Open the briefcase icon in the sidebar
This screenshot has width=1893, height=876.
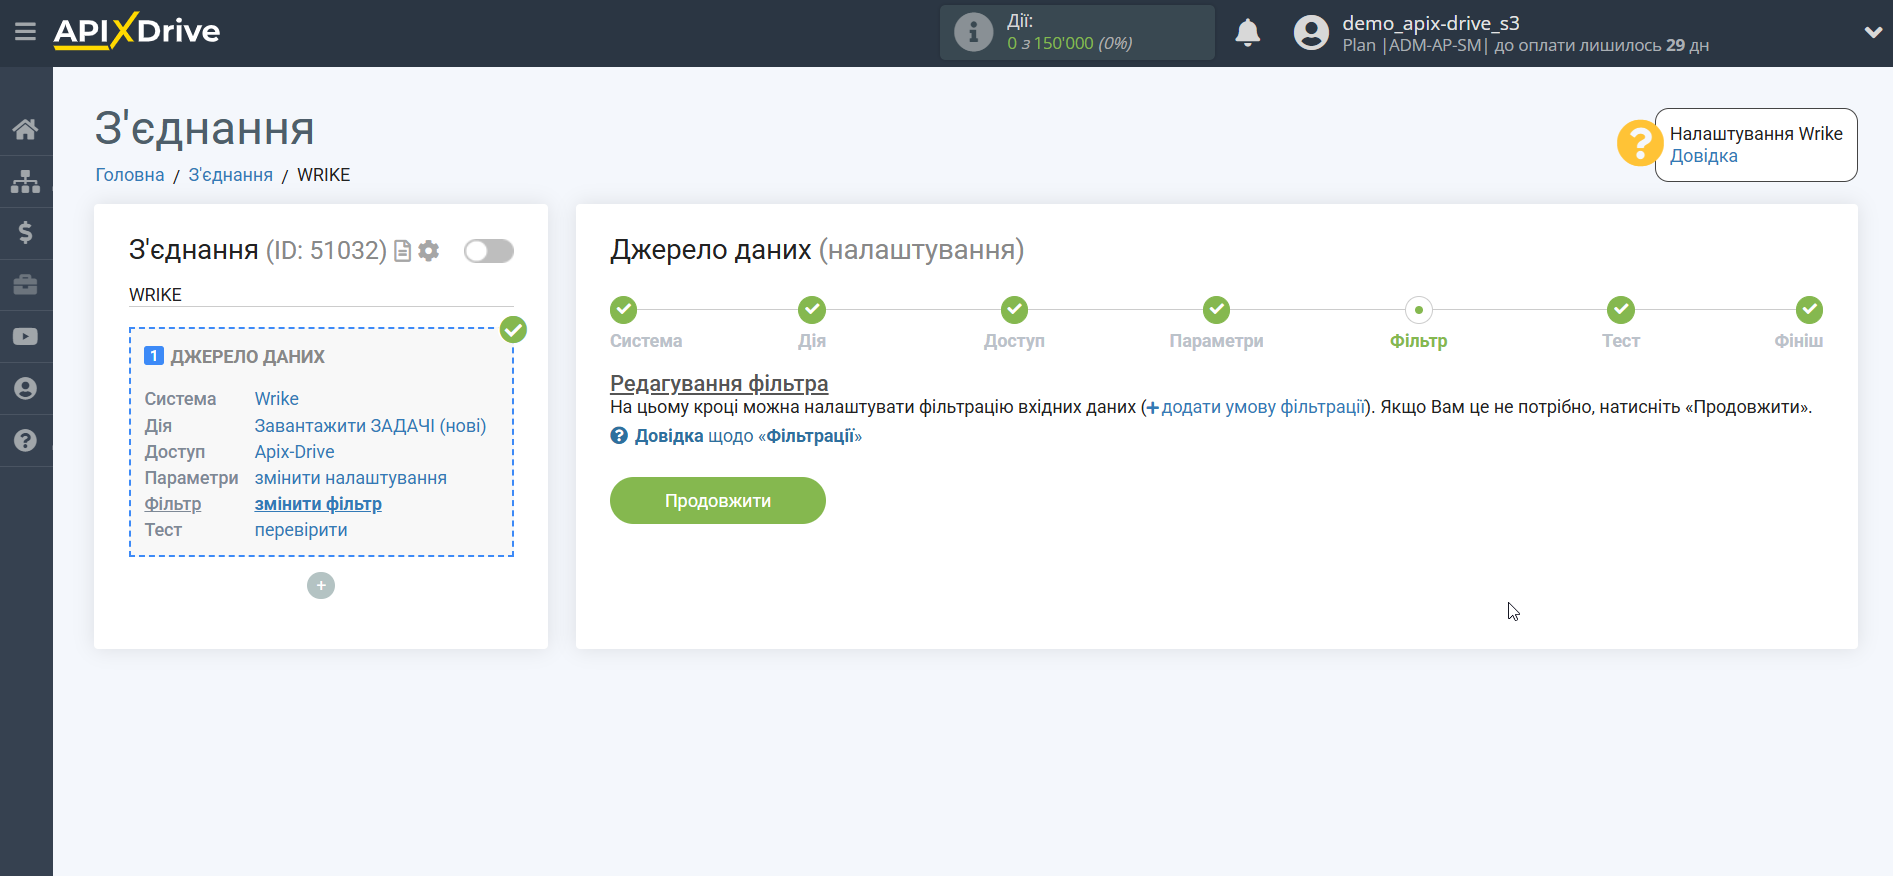(25, 285)
